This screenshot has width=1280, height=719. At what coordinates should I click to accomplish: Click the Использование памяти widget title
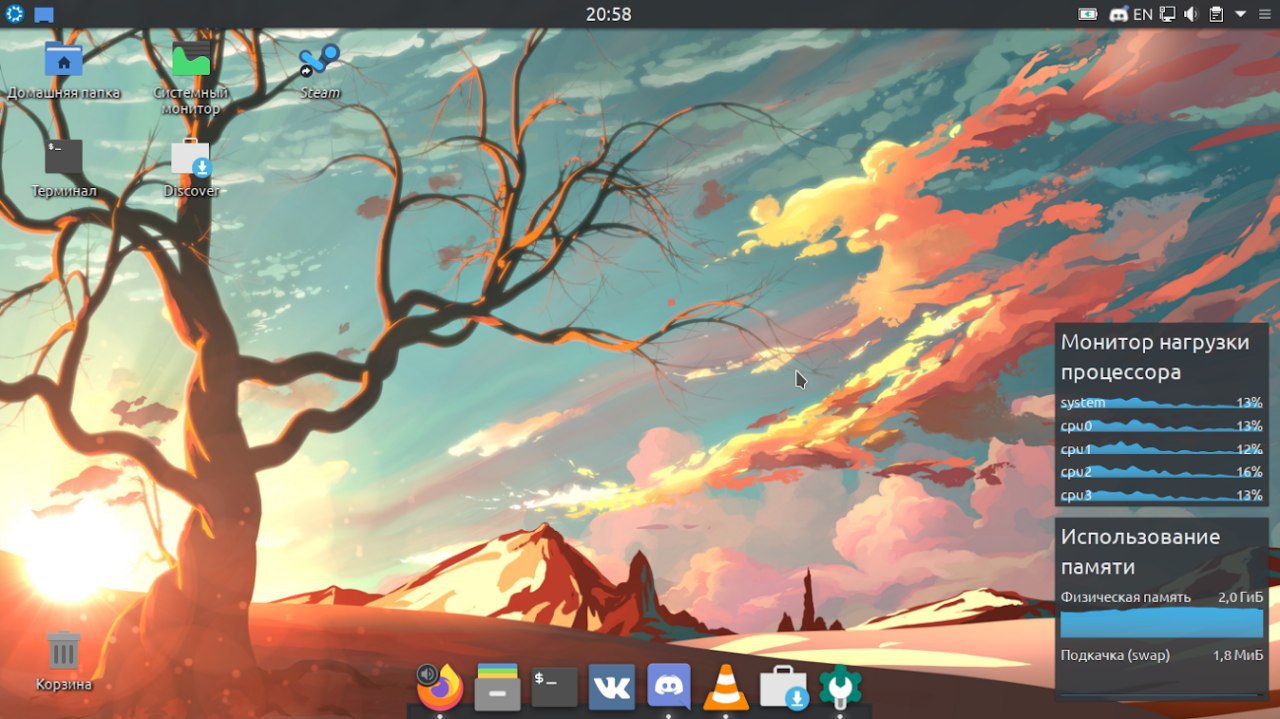coord(1140,552)
